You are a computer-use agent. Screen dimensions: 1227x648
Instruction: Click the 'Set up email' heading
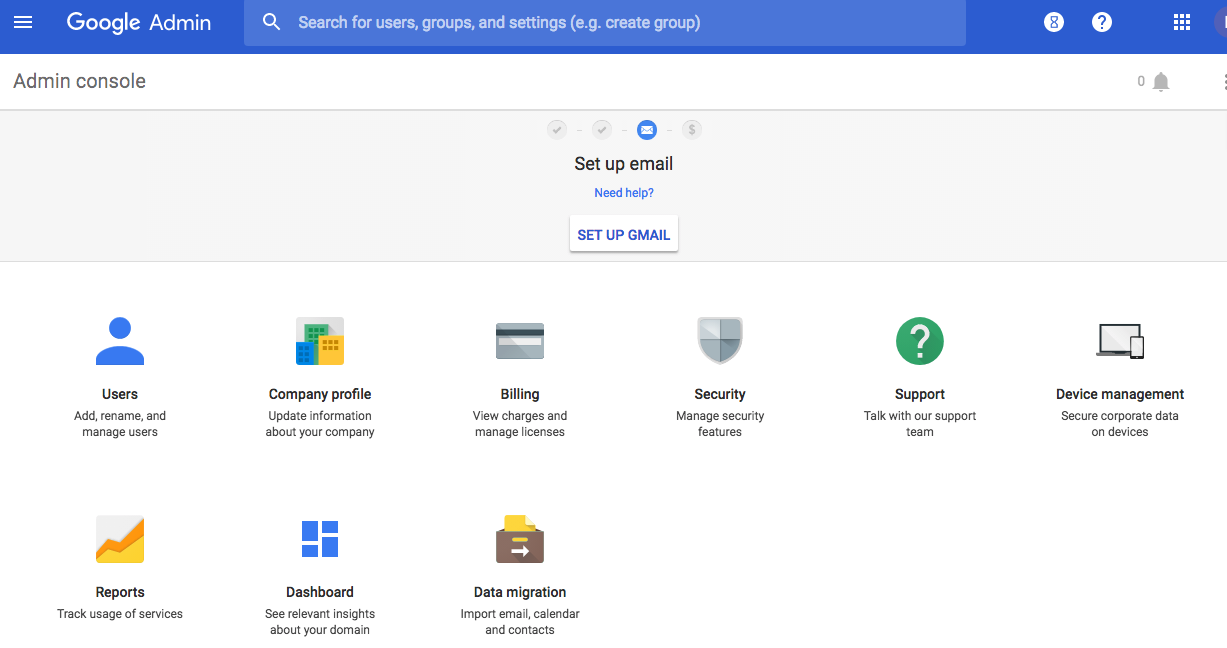pos(624,164)
